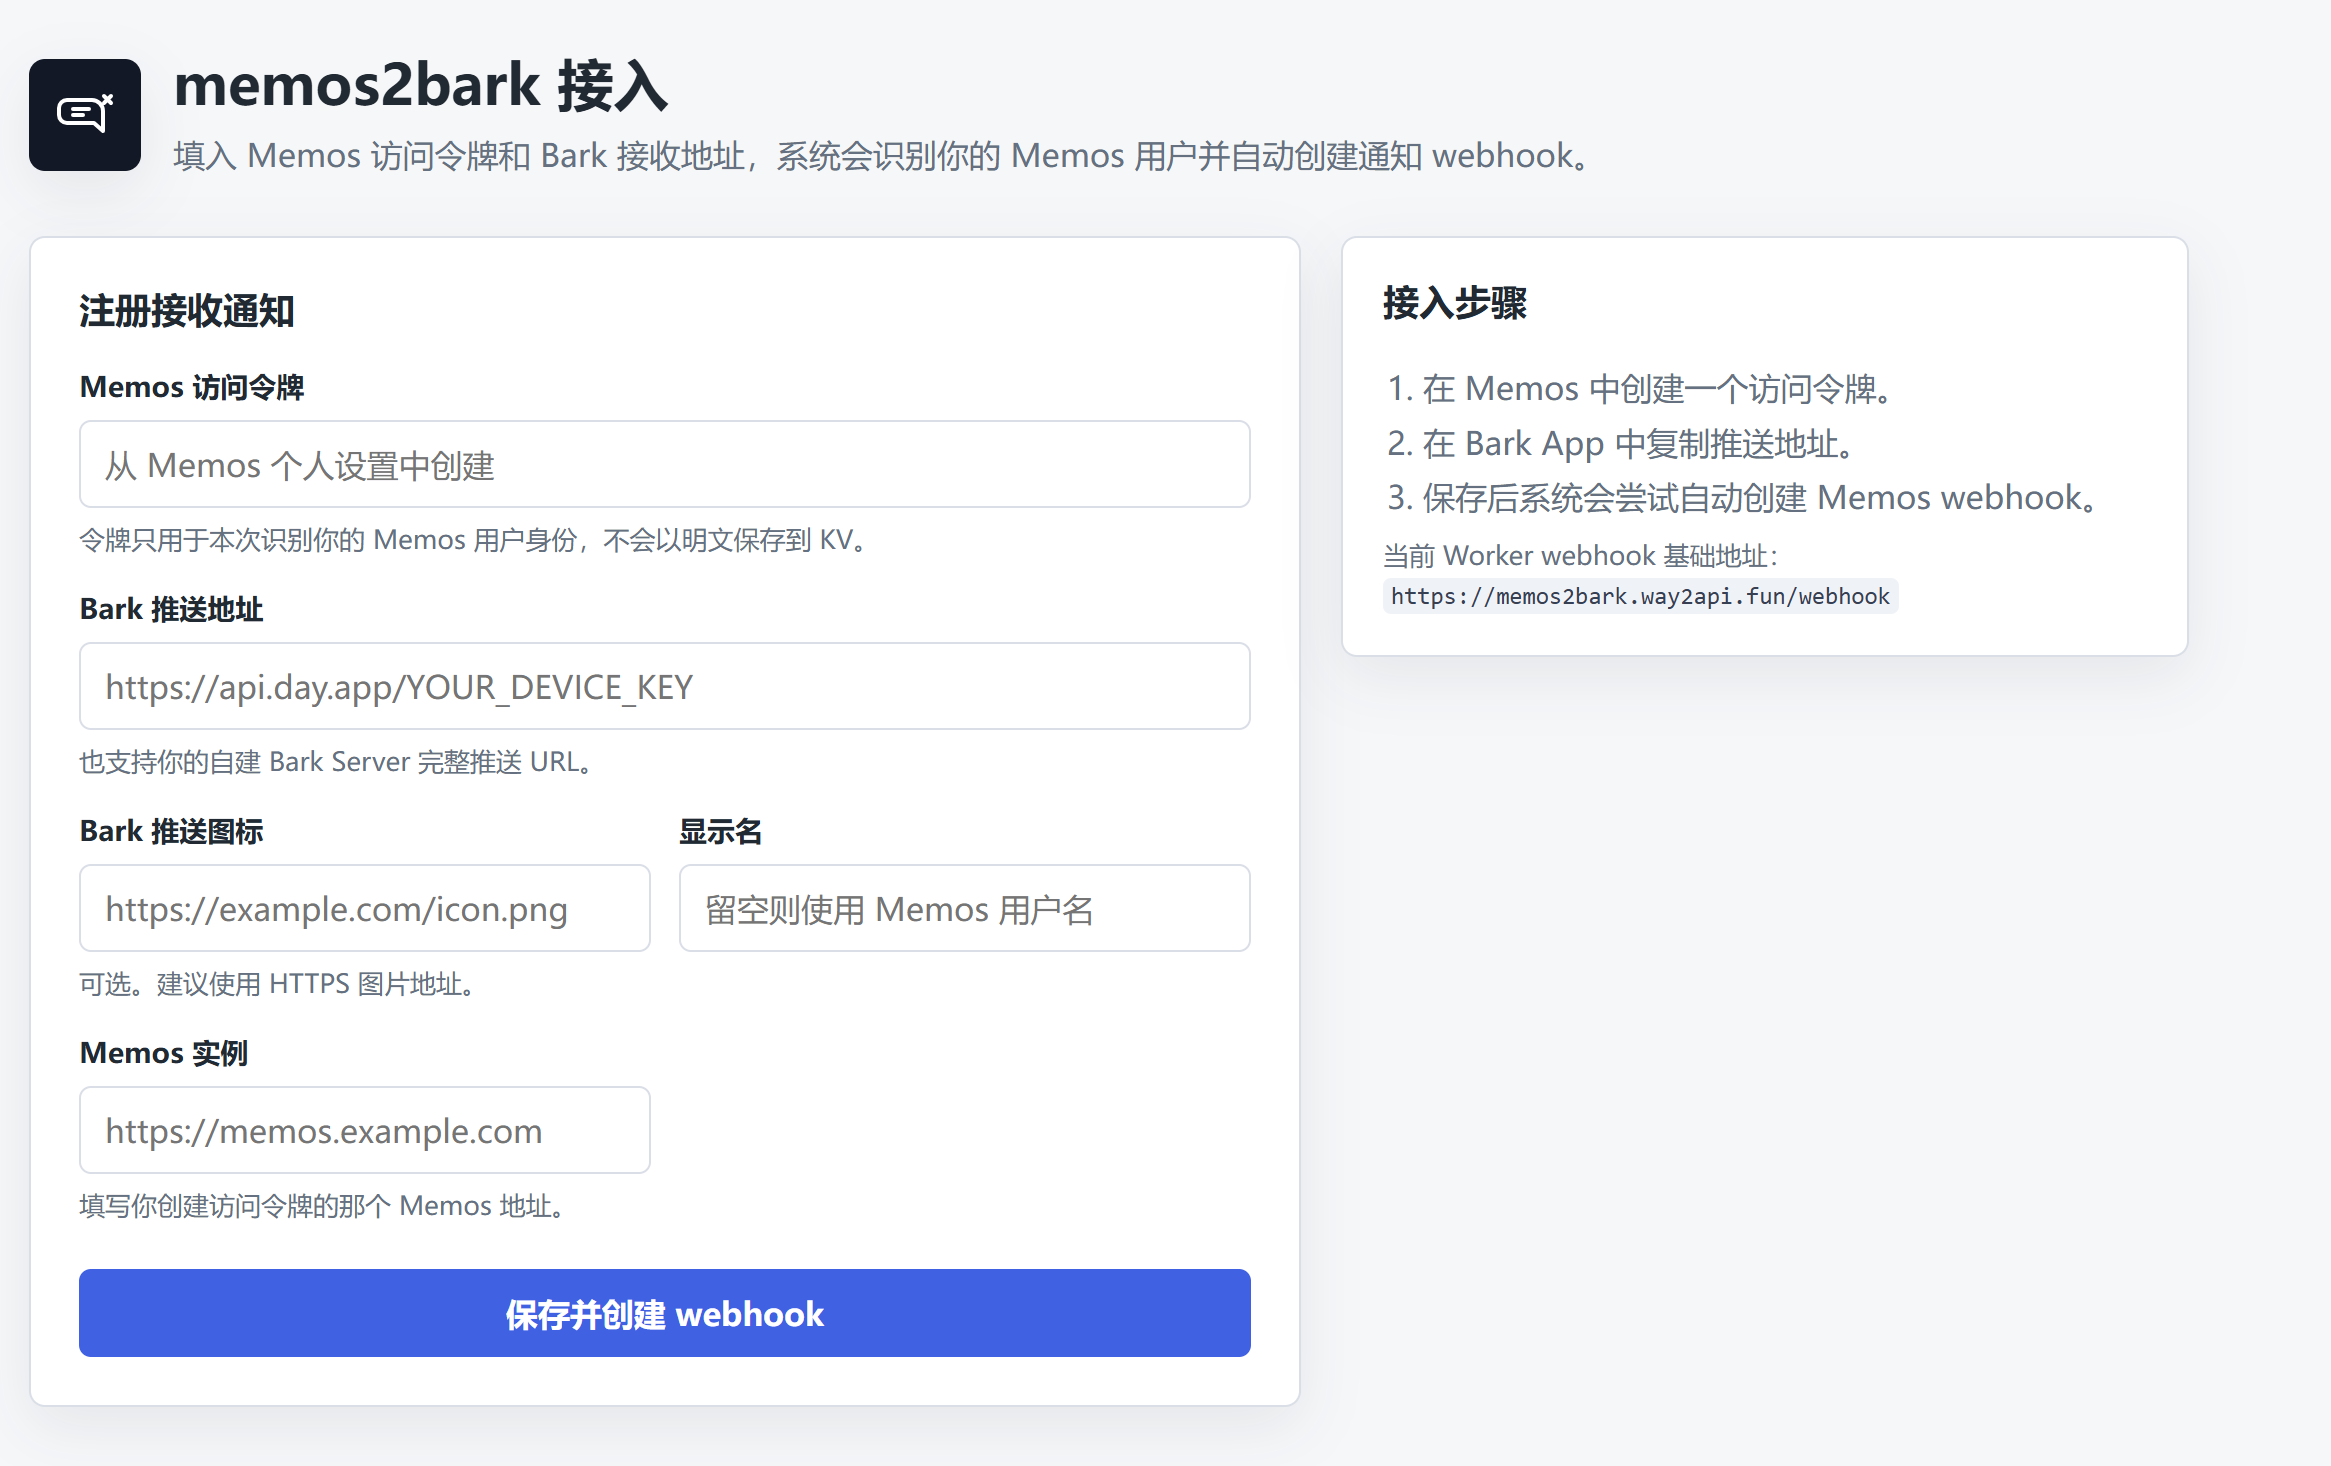This screenshot has width=2331, height=1466.
Task: Focus the Memos 实例 address field
Action: (365, 1130)
